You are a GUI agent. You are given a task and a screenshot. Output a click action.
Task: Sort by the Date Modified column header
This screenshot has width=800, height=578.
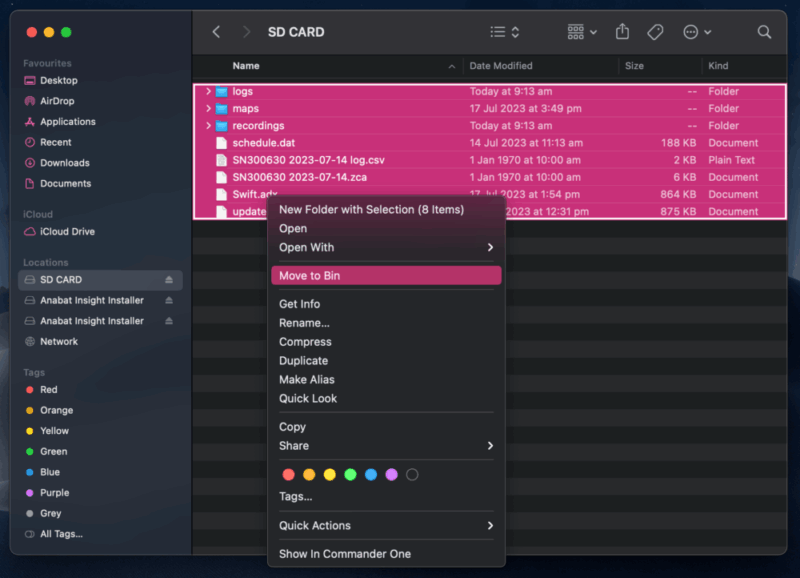[x=501, y=66]
